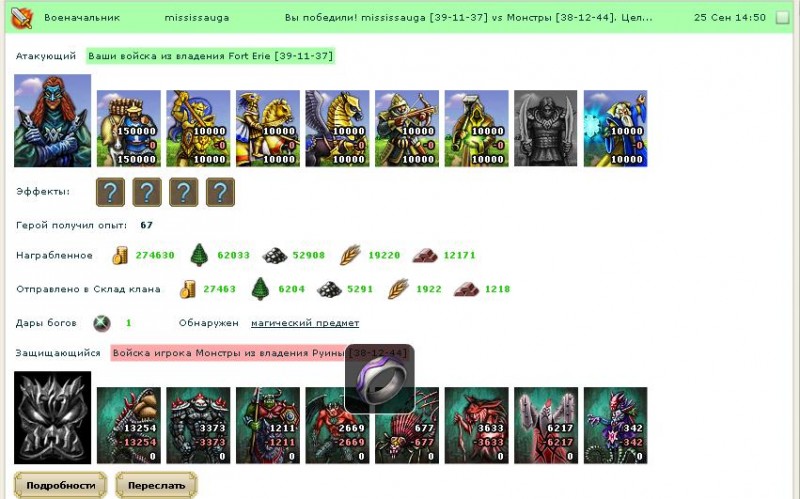Image resolution: width=800 pixels, height=499 pixels.
Task: Click the wizard mage unit with 10000
Action: (615, 129)
